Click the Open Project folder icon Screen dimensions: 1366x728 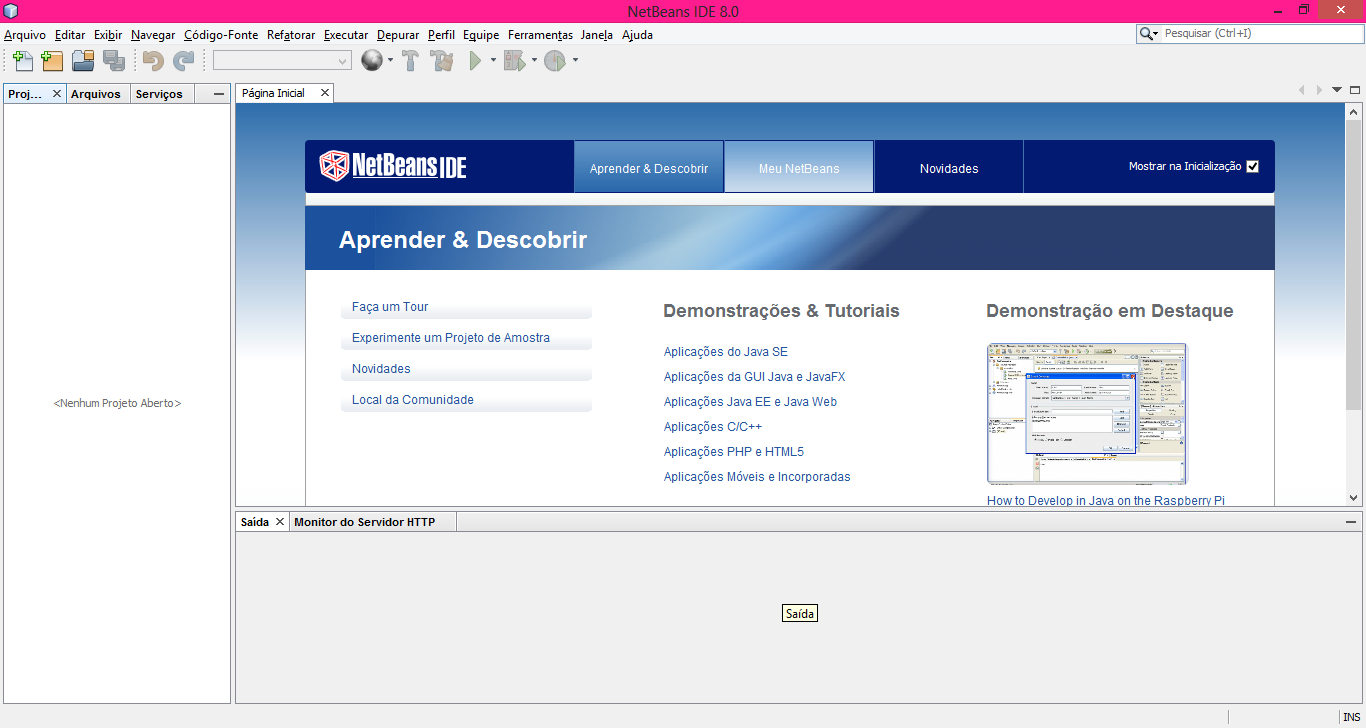pyautogui.click(x=83, y=61)
